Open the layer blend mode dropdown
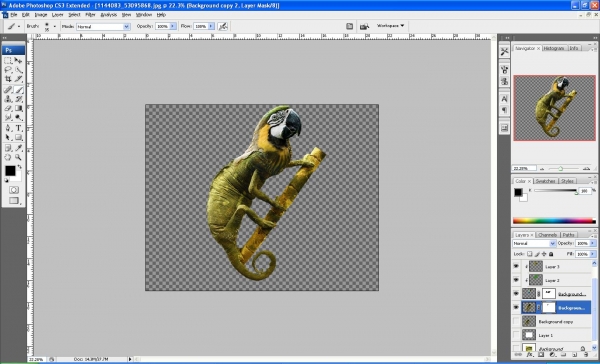600x364 pixels. [x=534, y=243]
